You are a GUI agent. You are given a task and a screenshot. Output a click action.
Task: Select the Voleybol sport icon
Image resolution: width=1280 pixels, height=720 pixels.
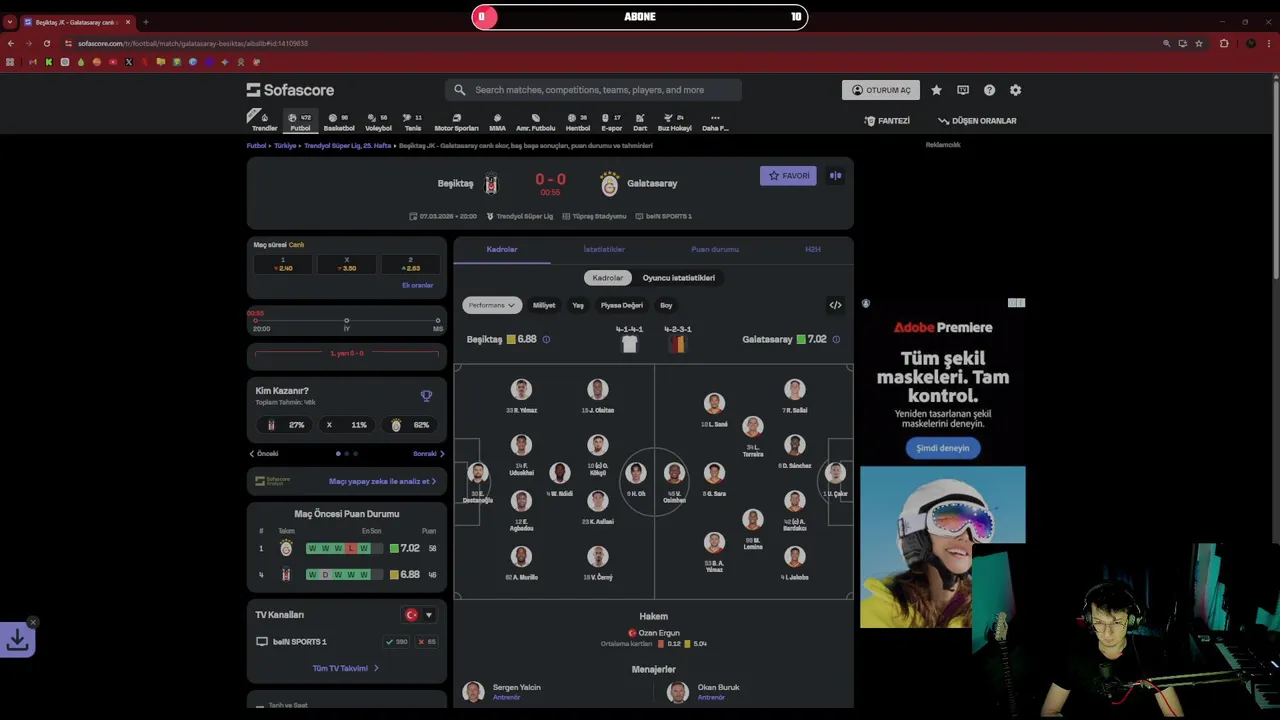tap(378, 122)
